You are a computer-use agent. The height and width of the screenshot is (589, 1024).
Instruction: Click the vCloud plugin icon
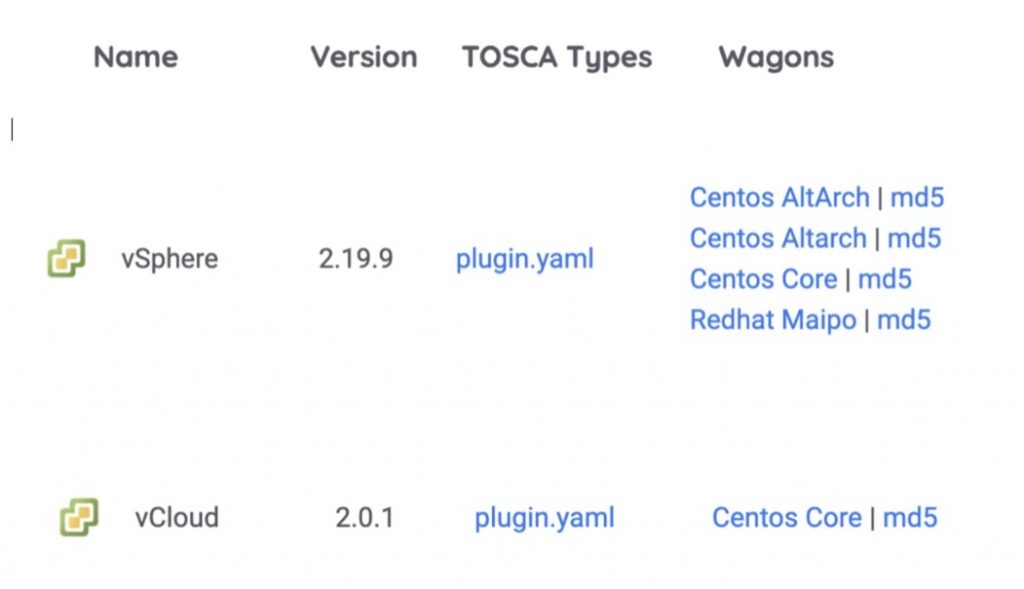(79, 518)
